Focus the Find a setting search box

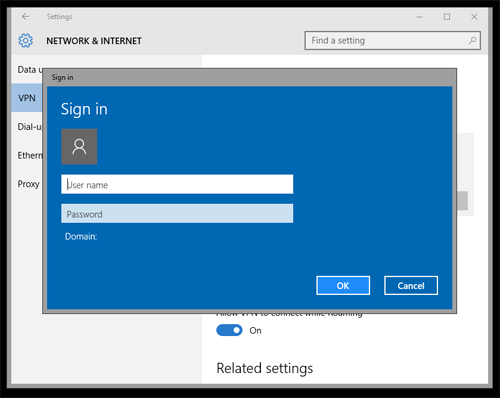pos(392,41)
